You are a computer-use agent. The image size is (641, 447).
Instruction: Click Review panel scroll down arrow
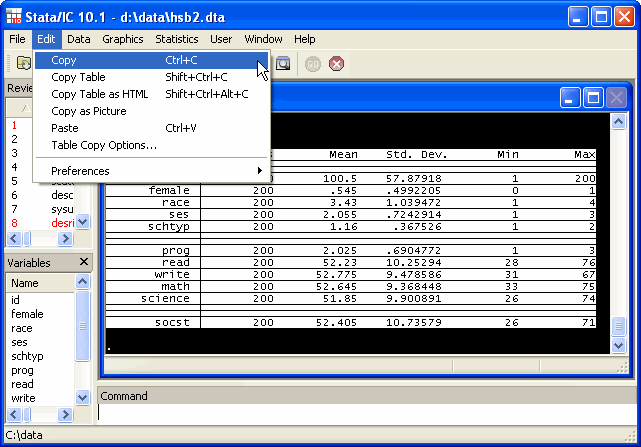(x=83, y=222)
